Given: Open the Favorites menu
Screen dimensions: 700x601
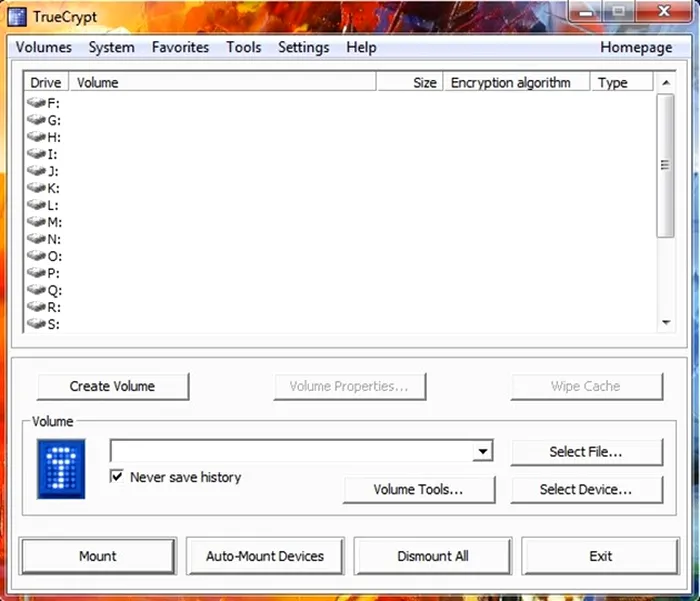Looking at the screenshot, I should 180,47.
